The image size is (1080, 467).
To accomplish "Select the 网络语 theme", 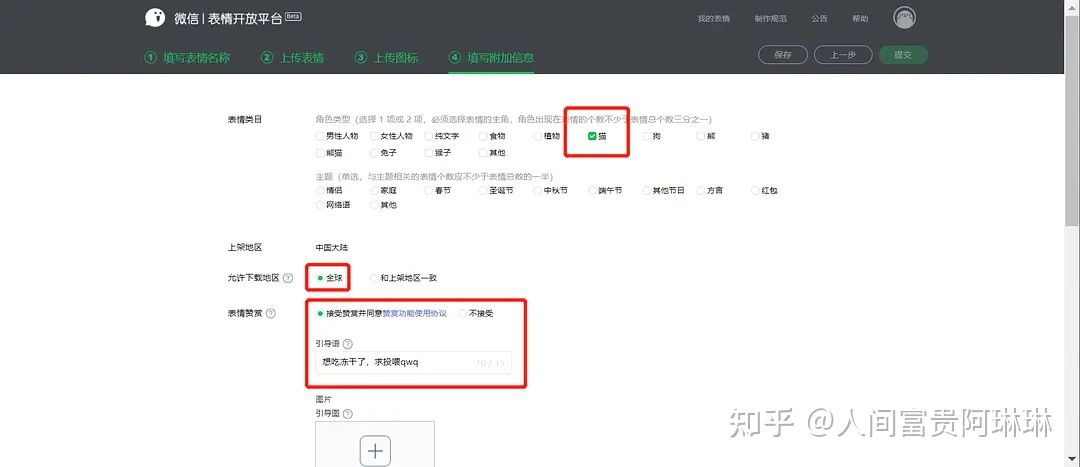I will coord(320,205).
